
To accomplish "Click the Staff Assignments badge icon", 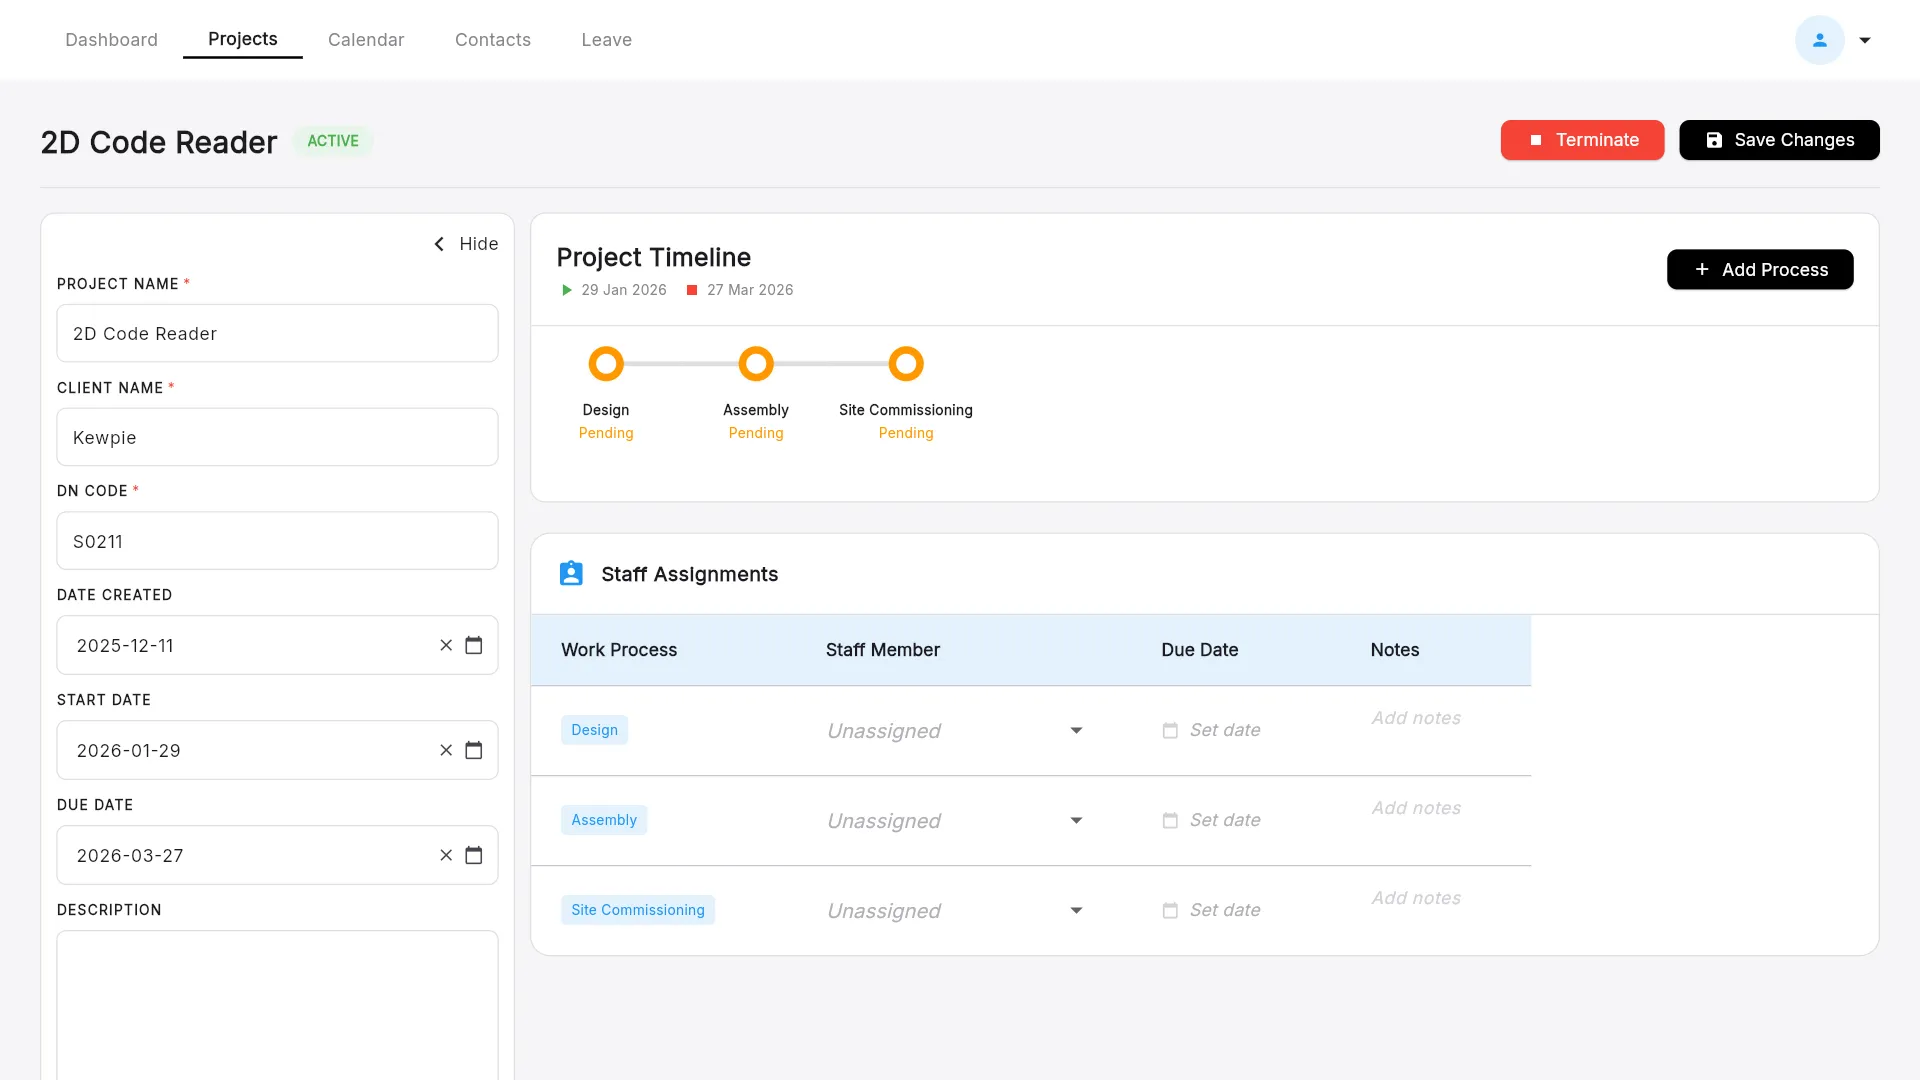I will coord(570,573).
